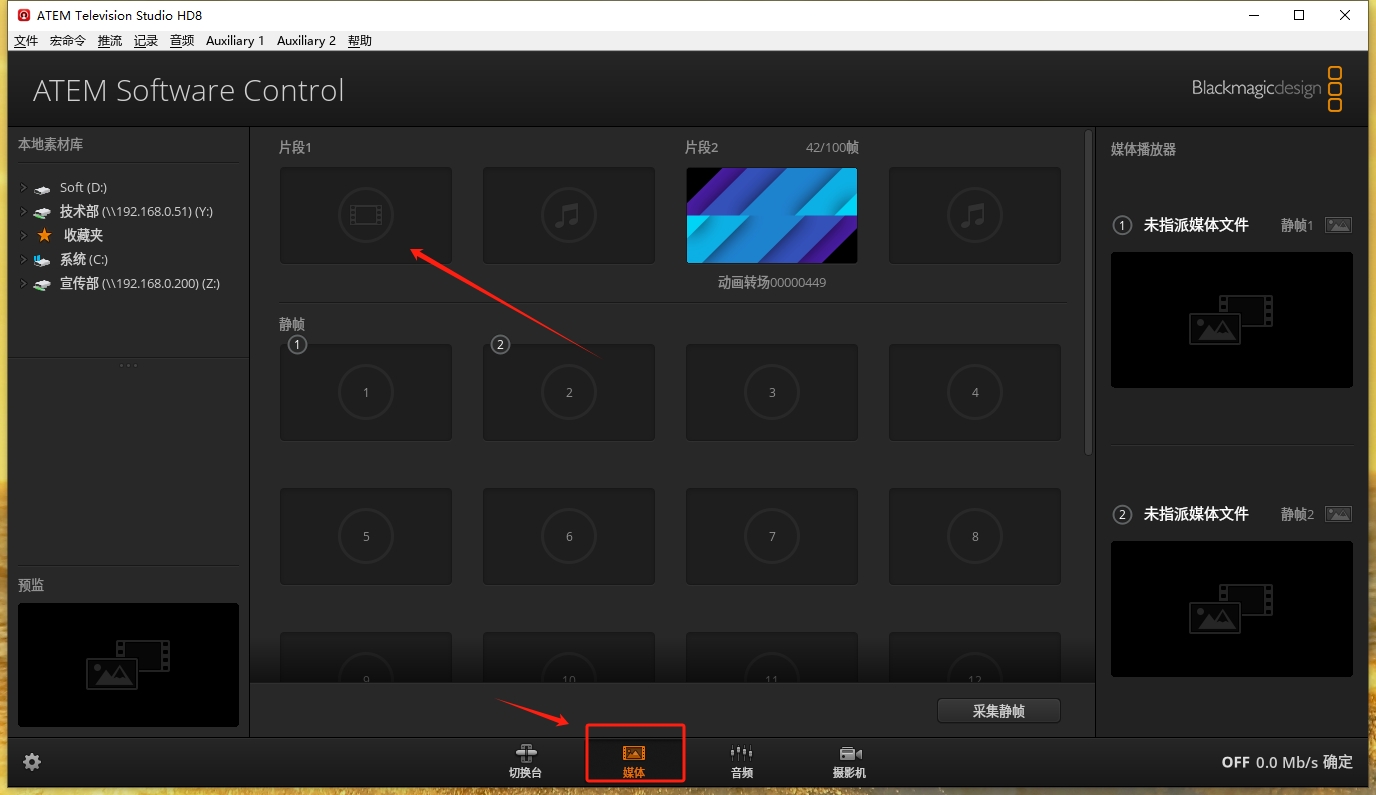Click the 媒体播放器 panel heading

point(1143,149)
